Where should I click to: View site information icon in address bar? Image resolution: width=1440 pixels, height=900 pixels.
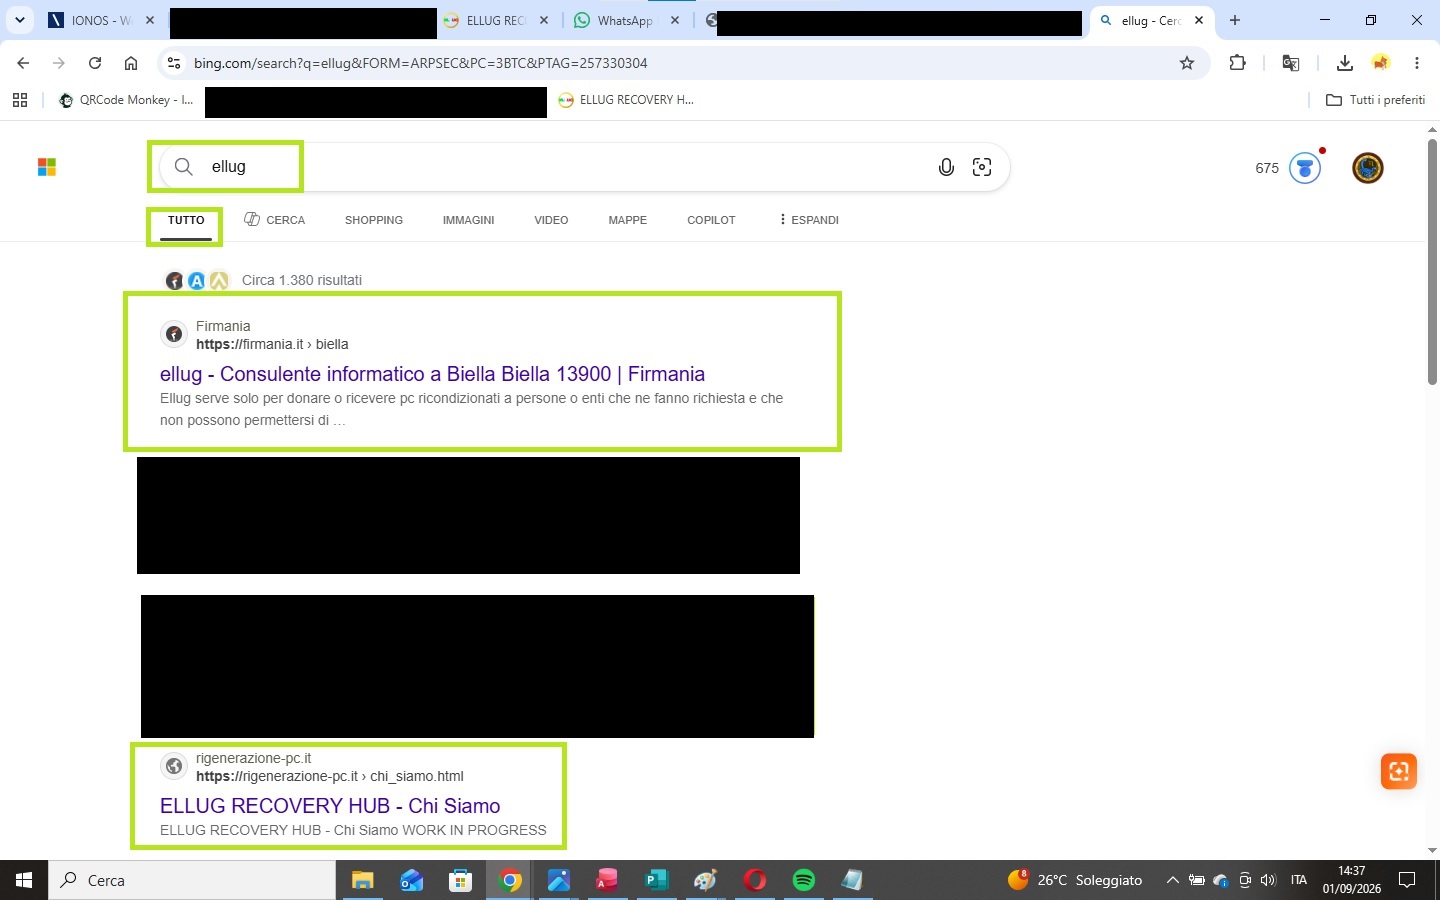pos(173,63)
